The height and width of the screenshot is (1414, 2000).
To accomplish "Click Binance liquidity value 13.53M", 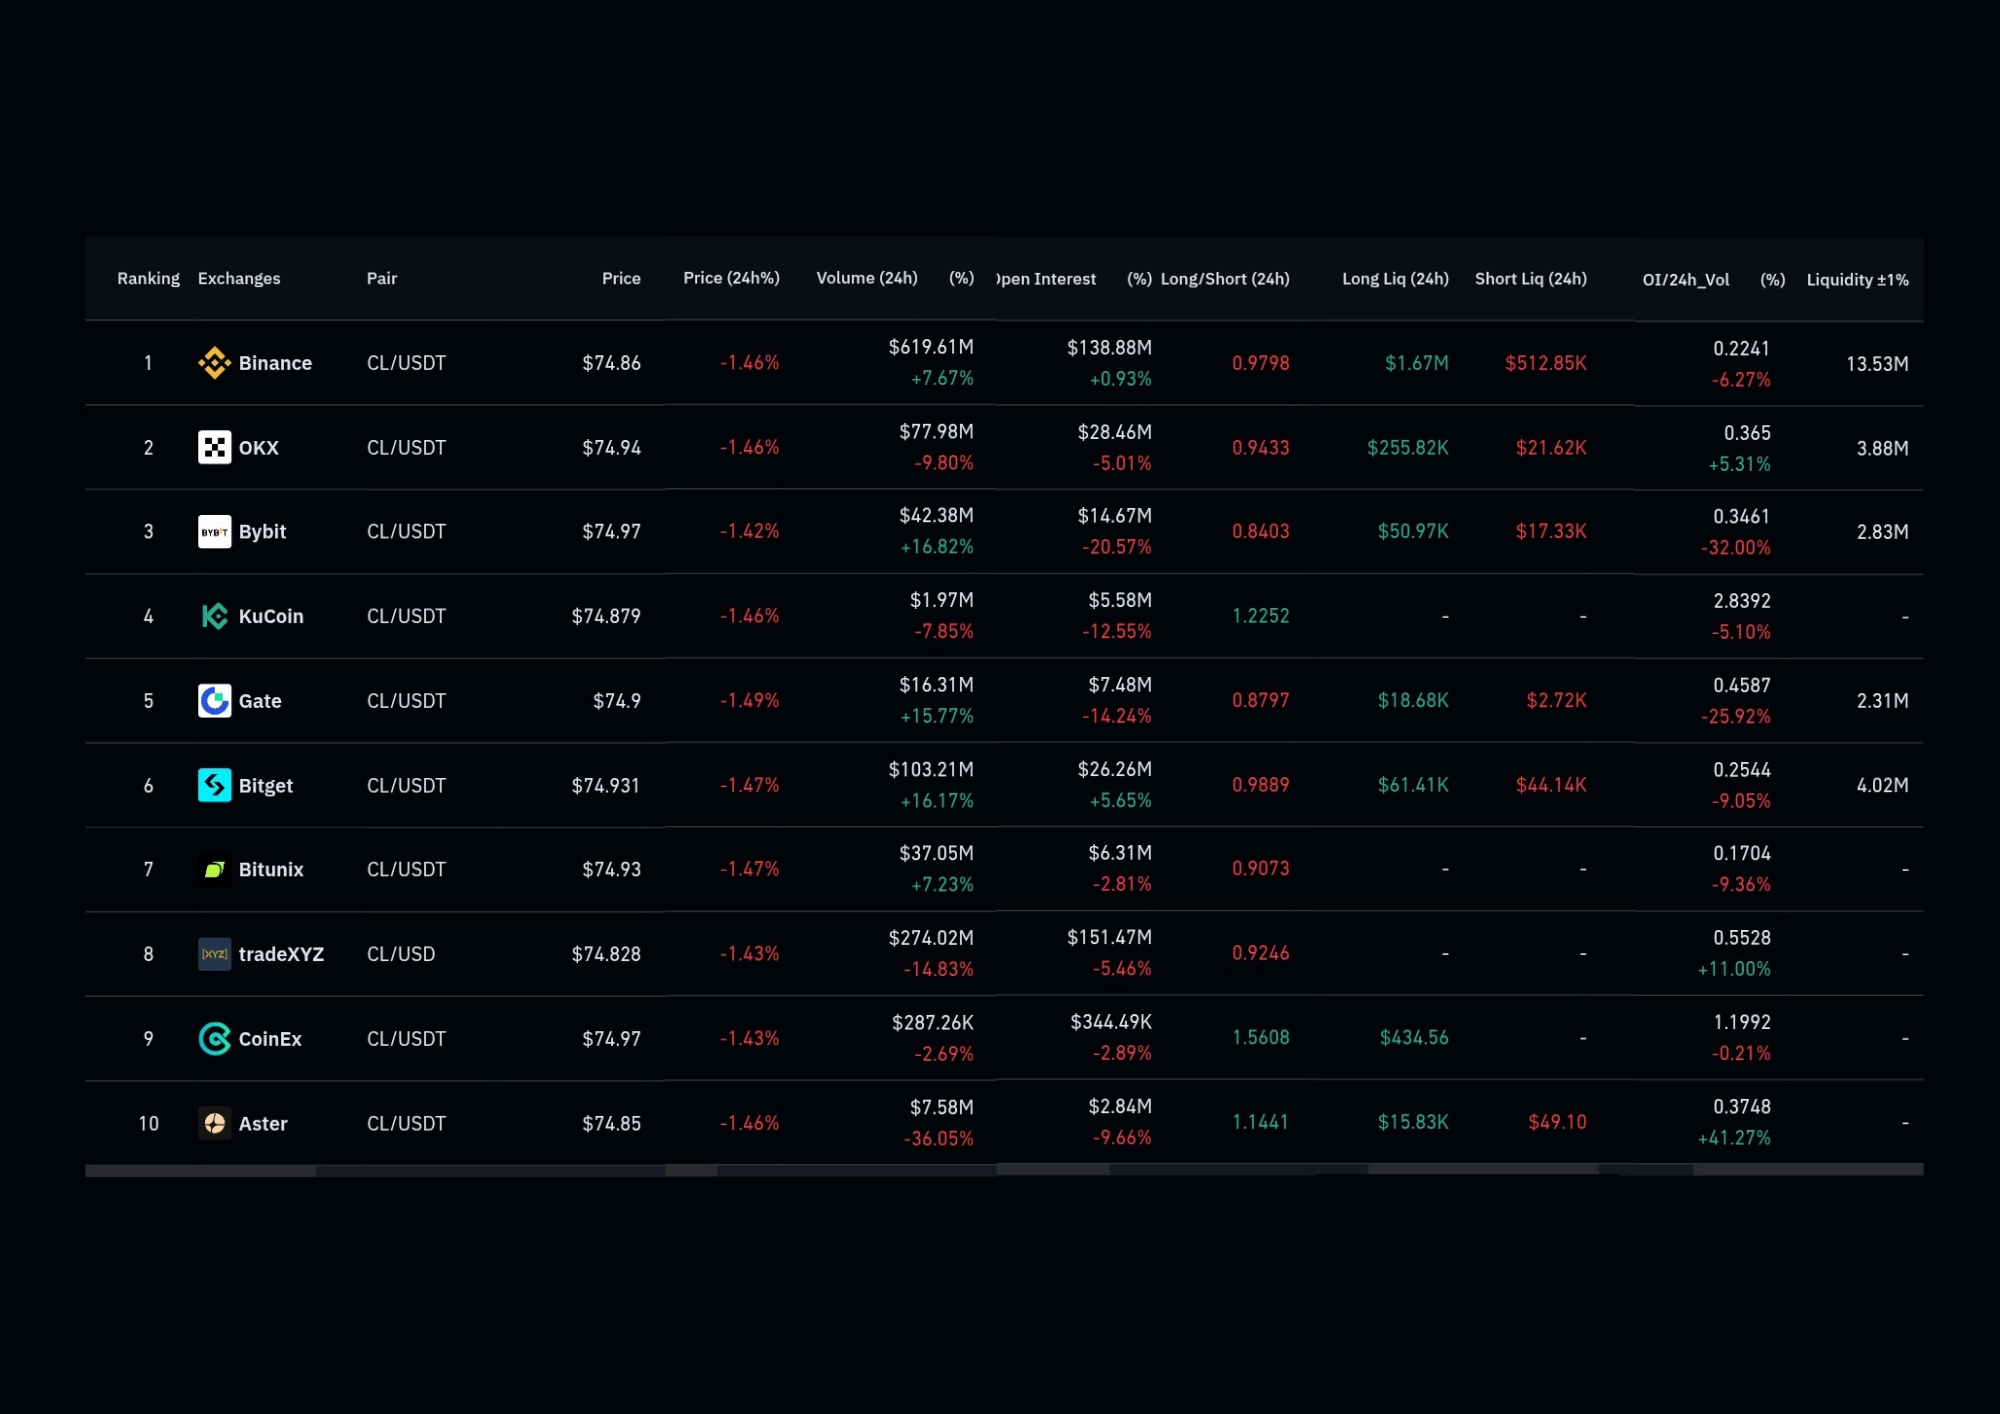I will pyautogui.click(x=1877, y=364).
